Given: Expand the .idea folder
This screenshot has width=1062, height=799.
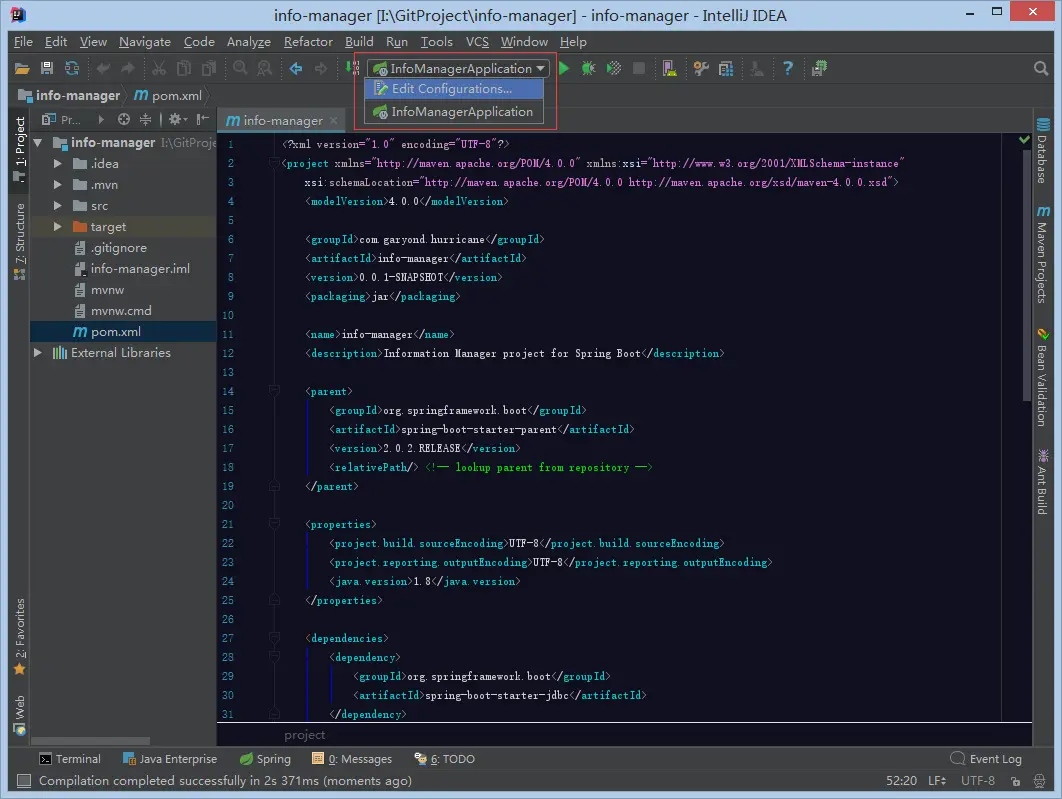Looking at the screenshot, I should point(58,164).
